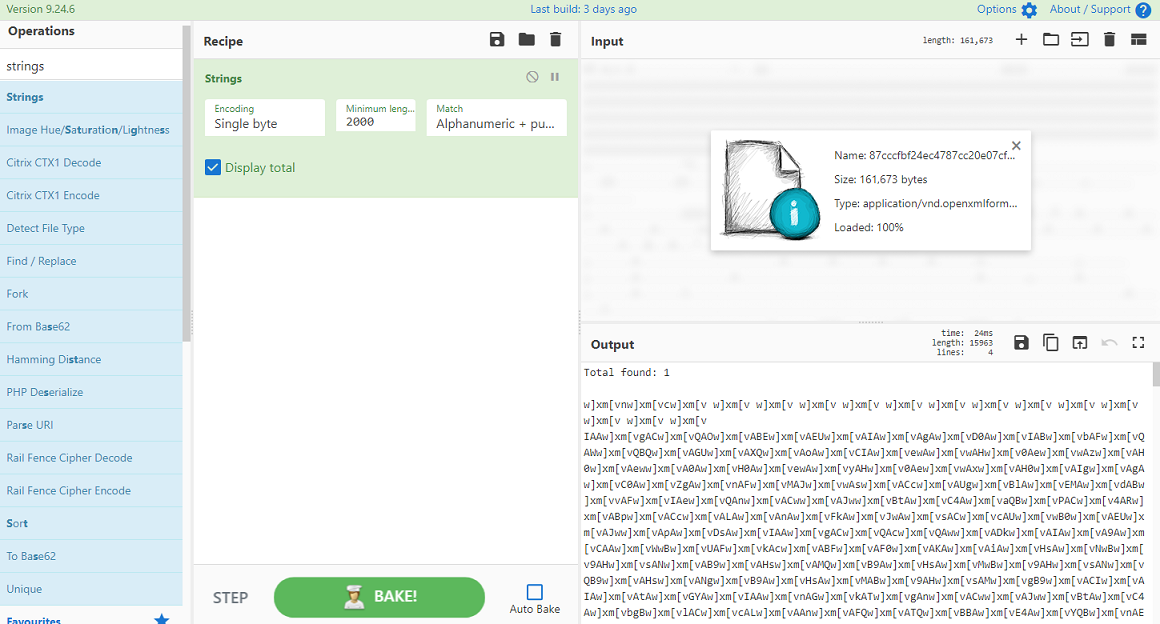Image resolution: width=1160 pixels, height=624 pixels.
Task: Select the Unique operation
Action: 91,589
